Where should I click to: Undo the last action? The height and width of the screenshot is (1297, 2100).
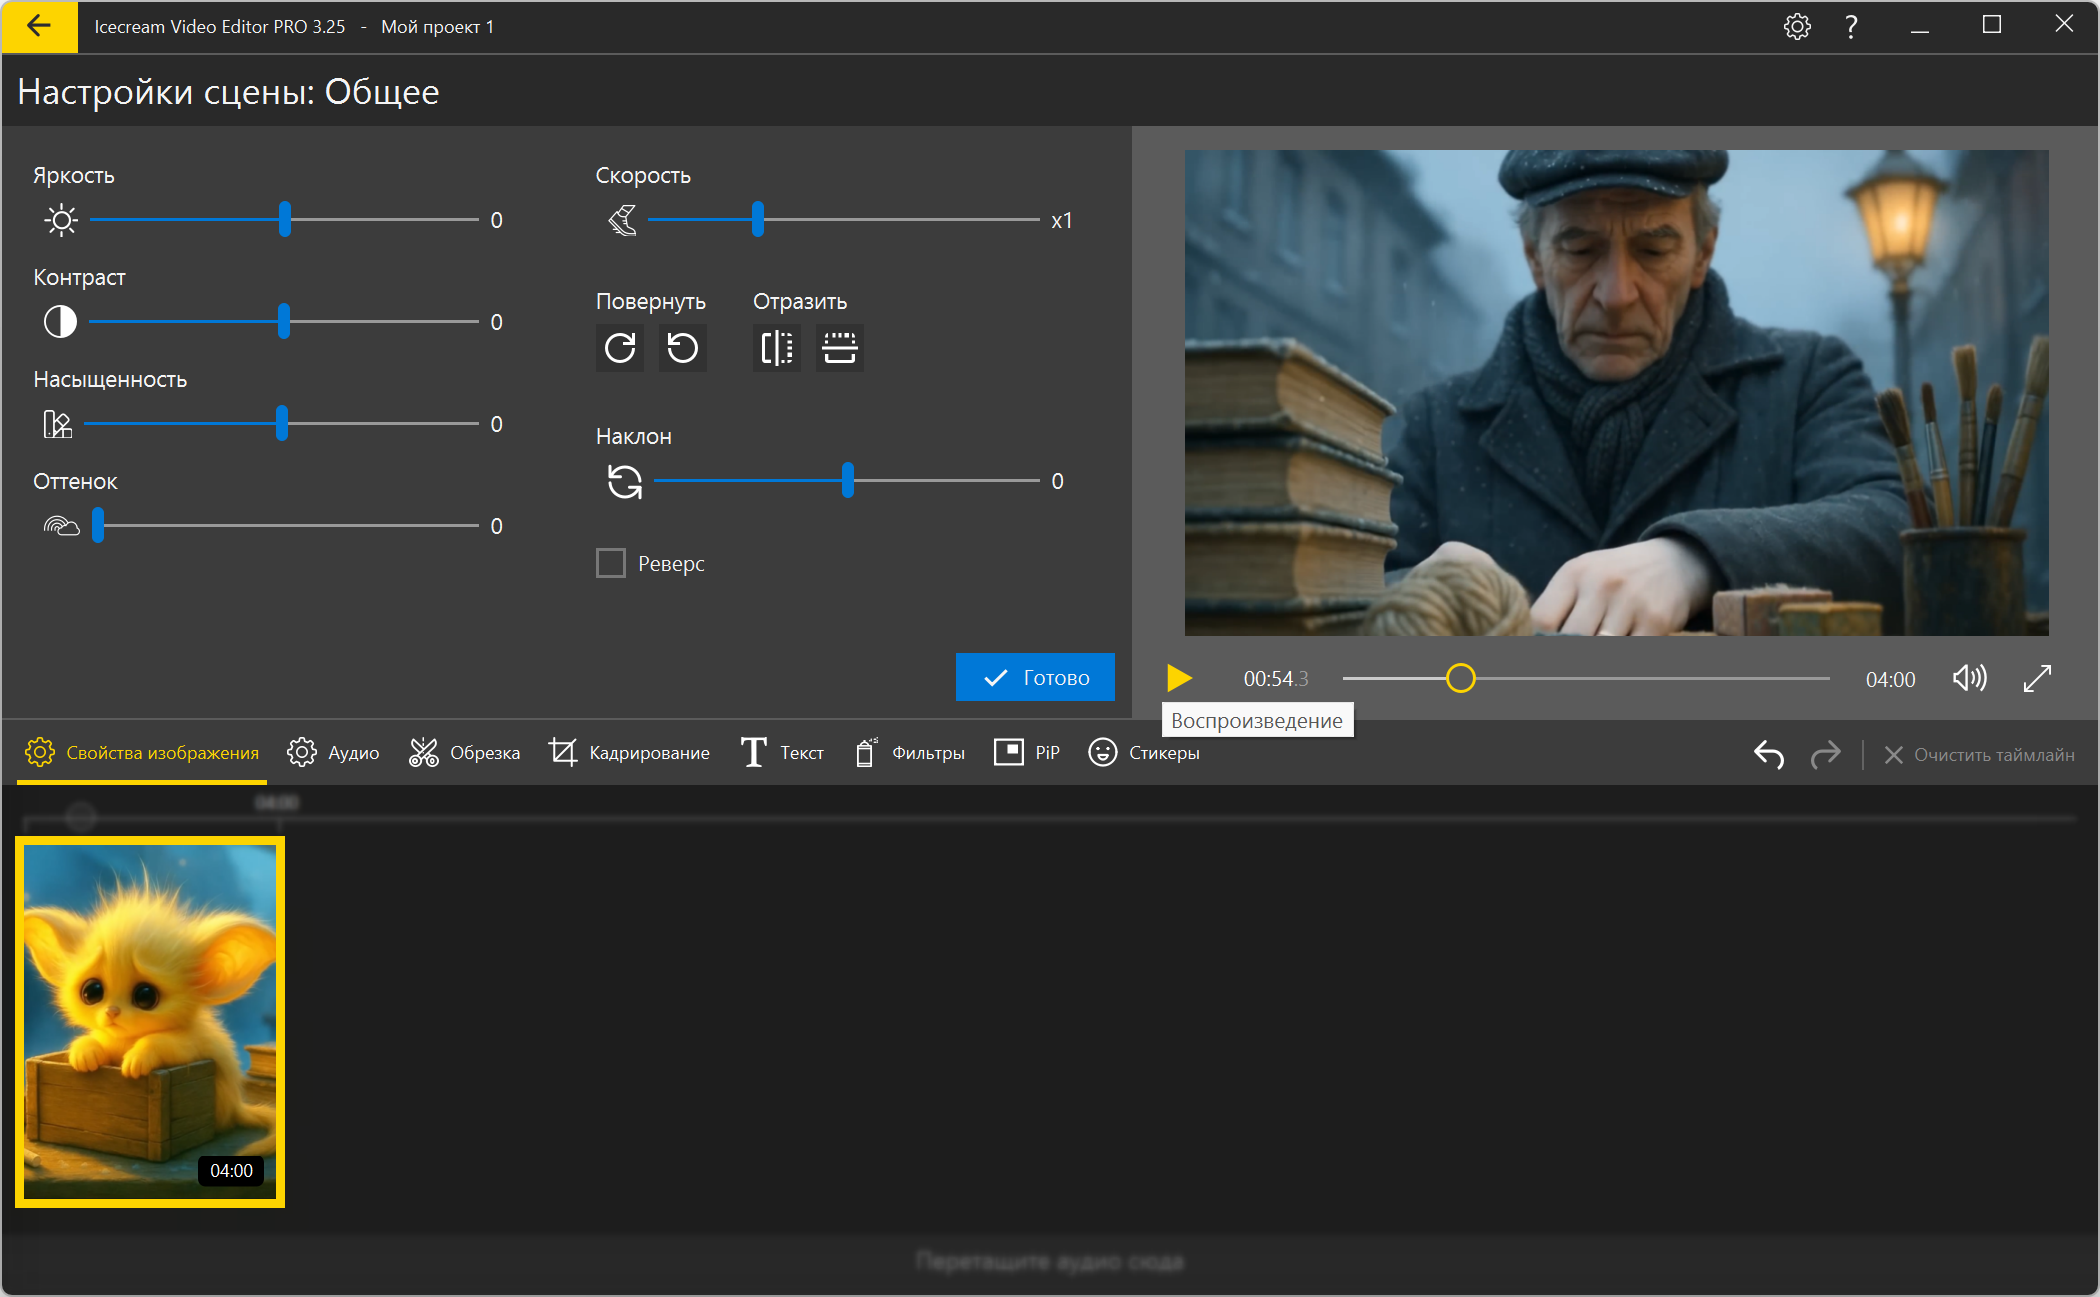(1768, 754)
